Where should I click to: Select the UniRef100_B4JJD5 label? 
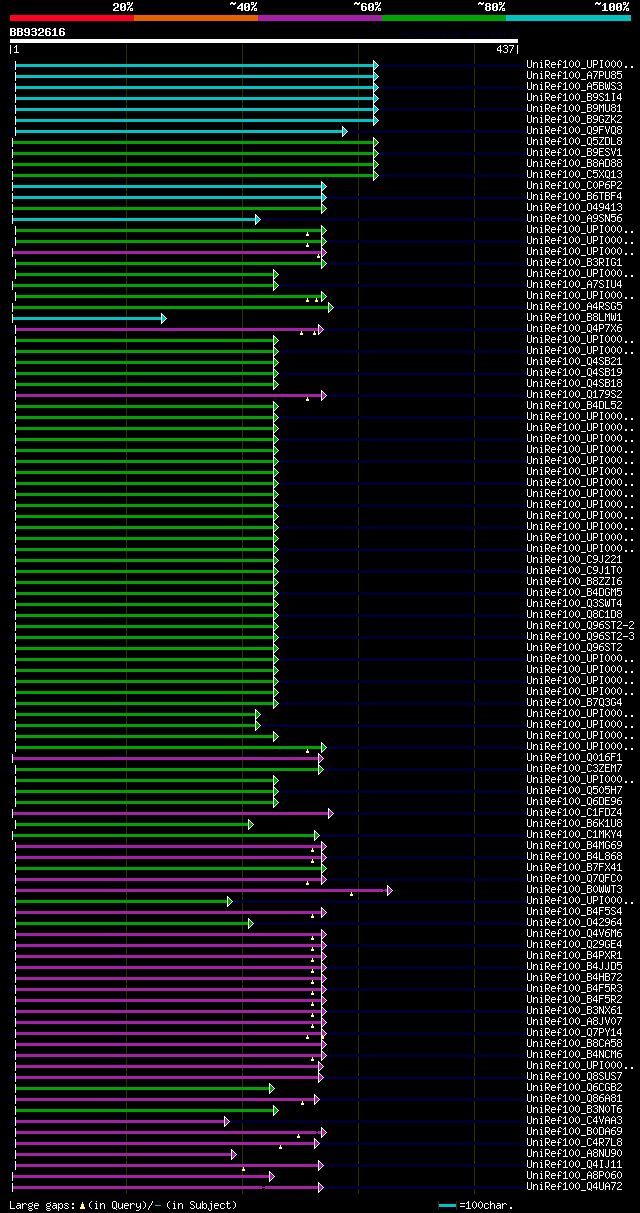(x=574, y=966)
